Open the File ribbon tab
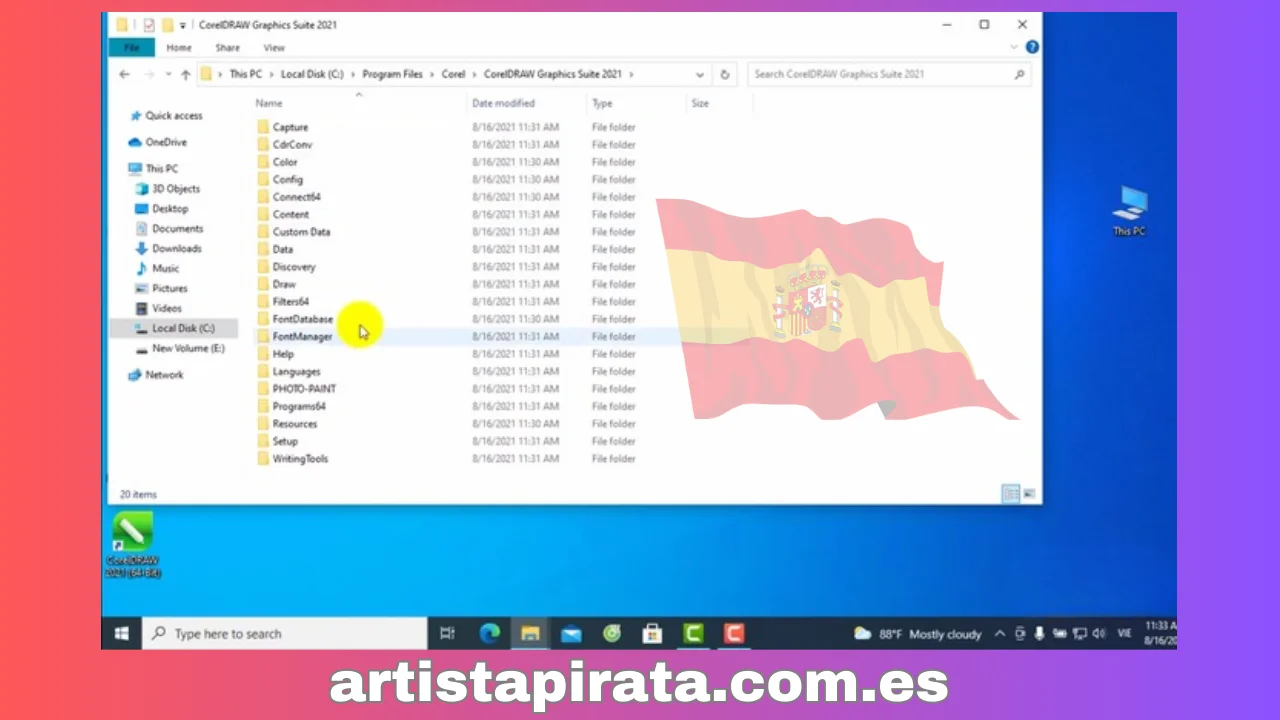The height and width of the screenshot is (720, 1280). 131,48
